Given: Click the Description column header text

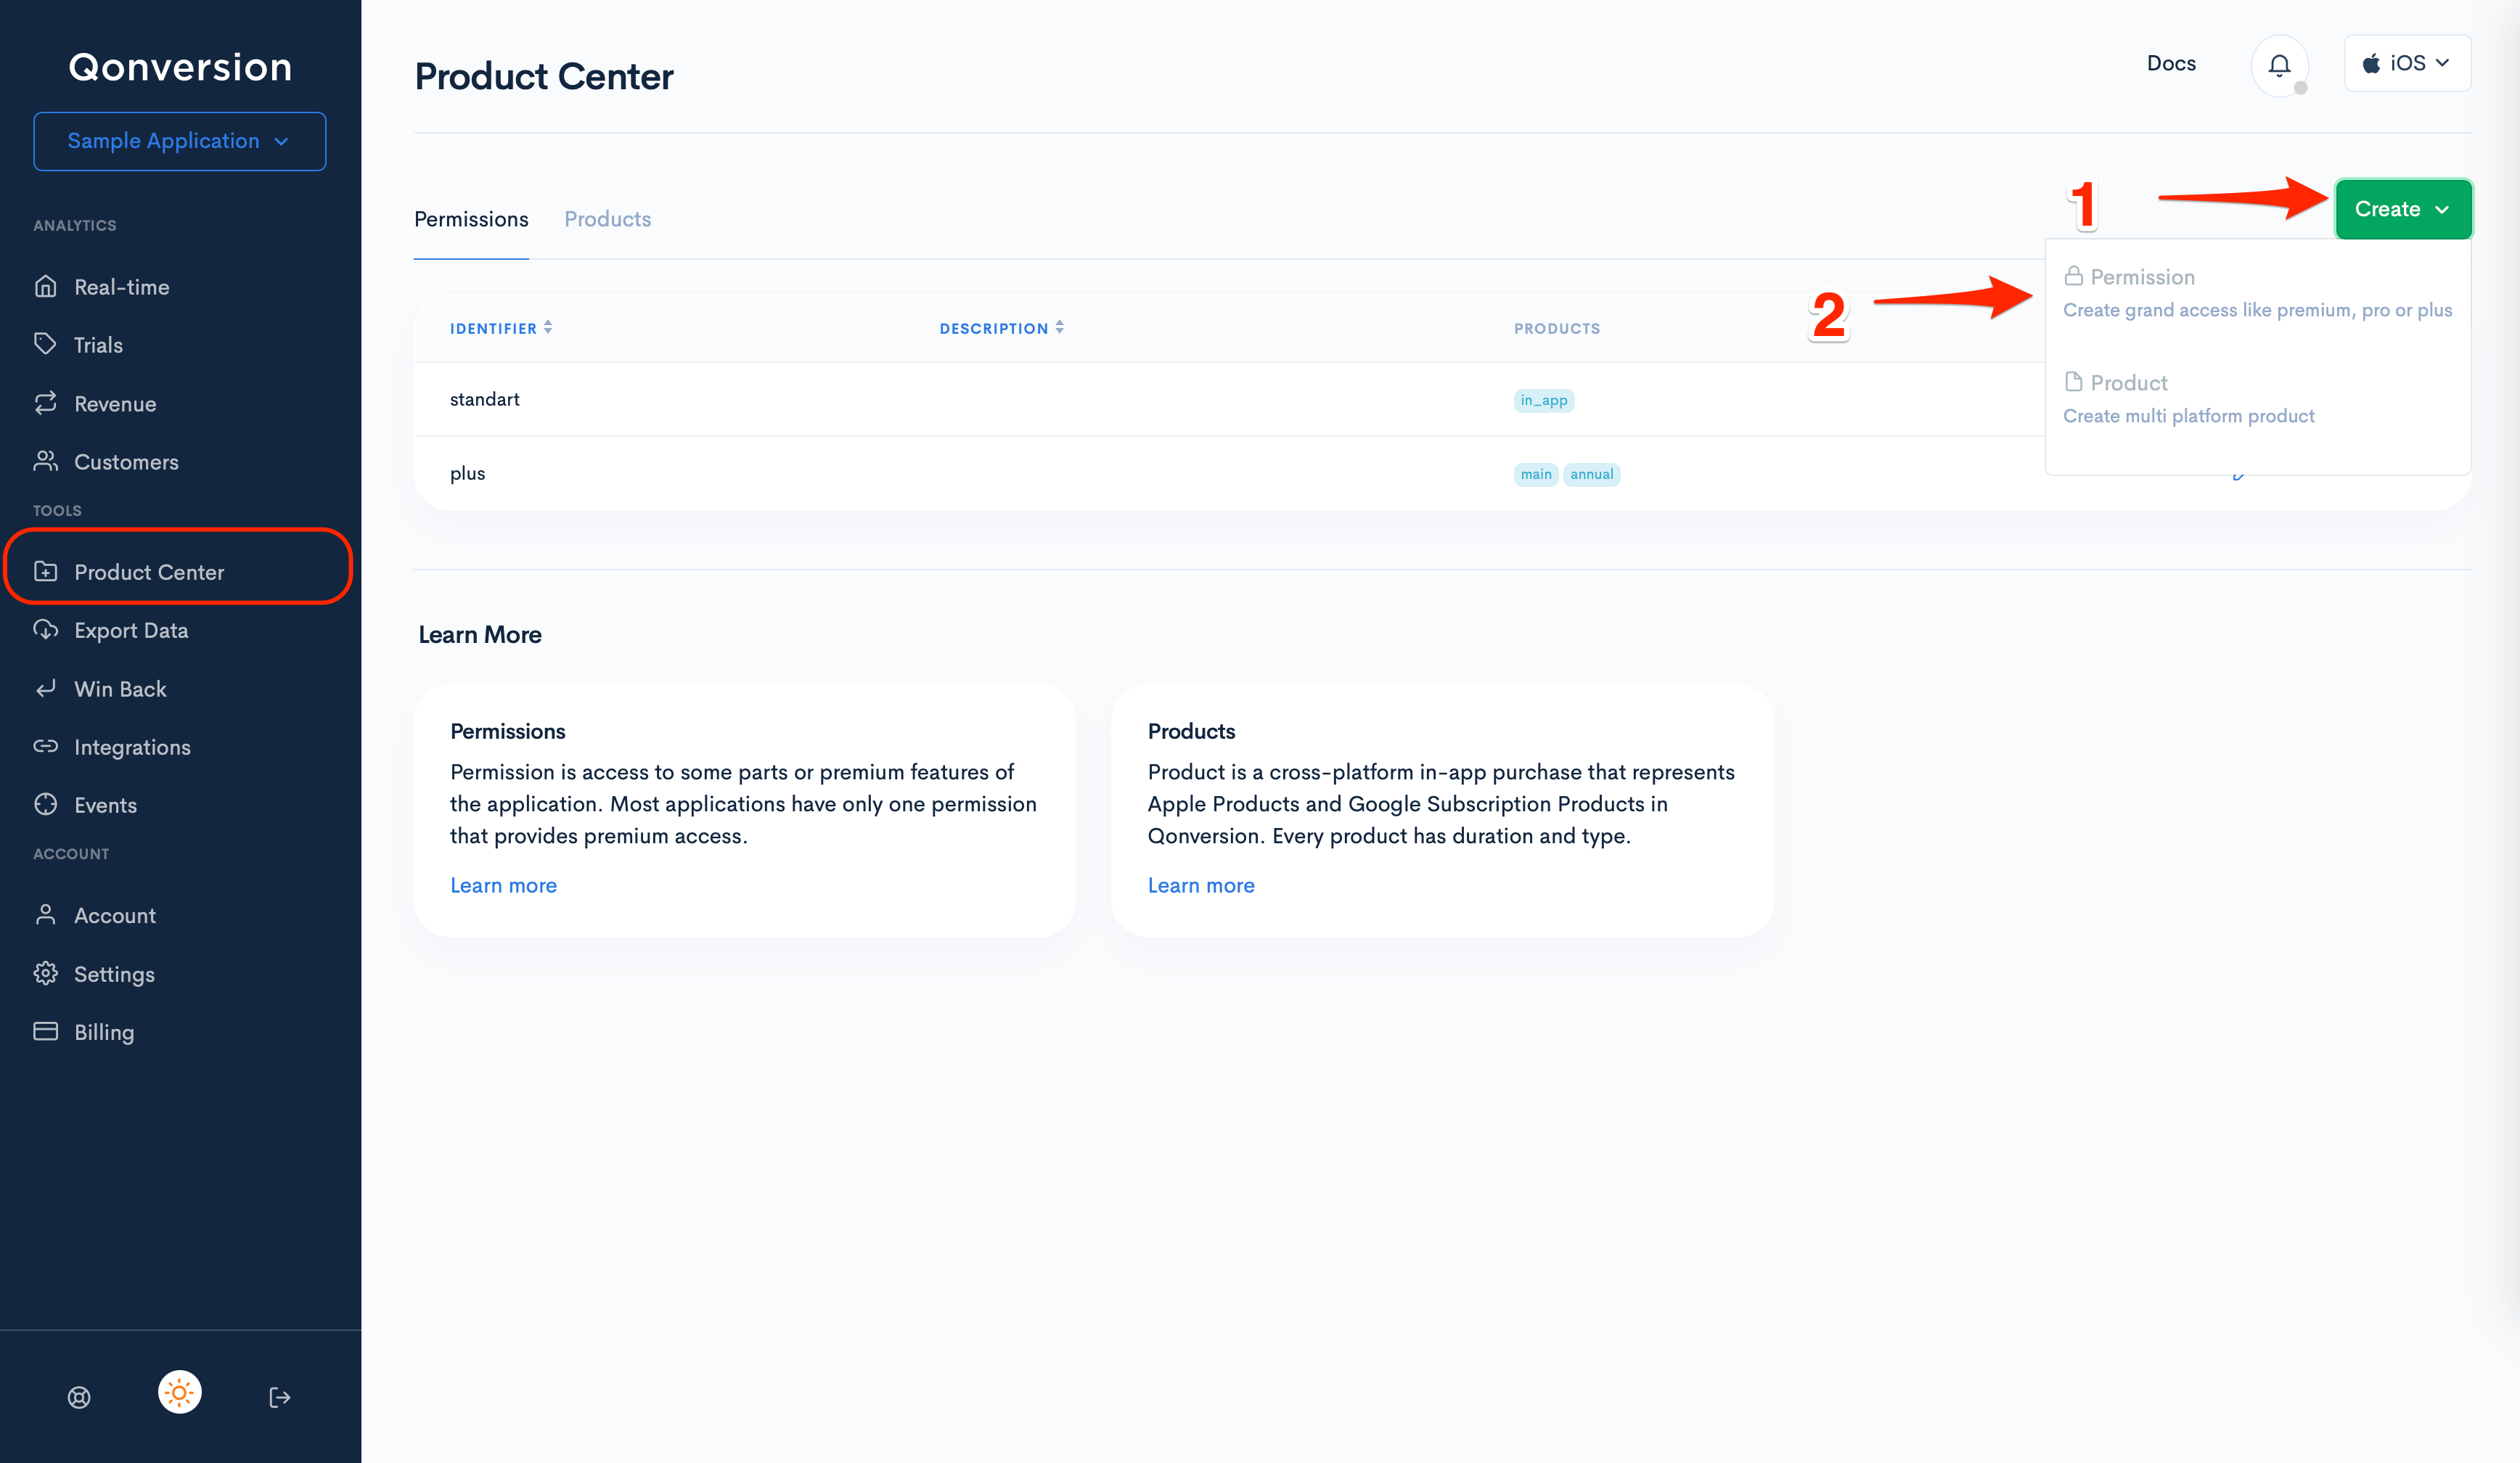Looking at the screenshot, I should coord(993,328).
